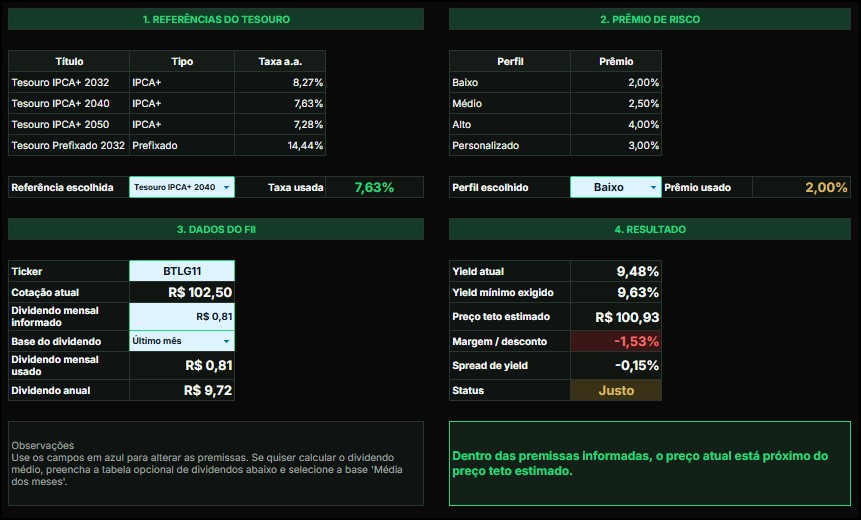This screenshot has height=520, width=861.
Task: Select the Preço teto estimado value R$ 100,93
Action: (x=616, y=317)
